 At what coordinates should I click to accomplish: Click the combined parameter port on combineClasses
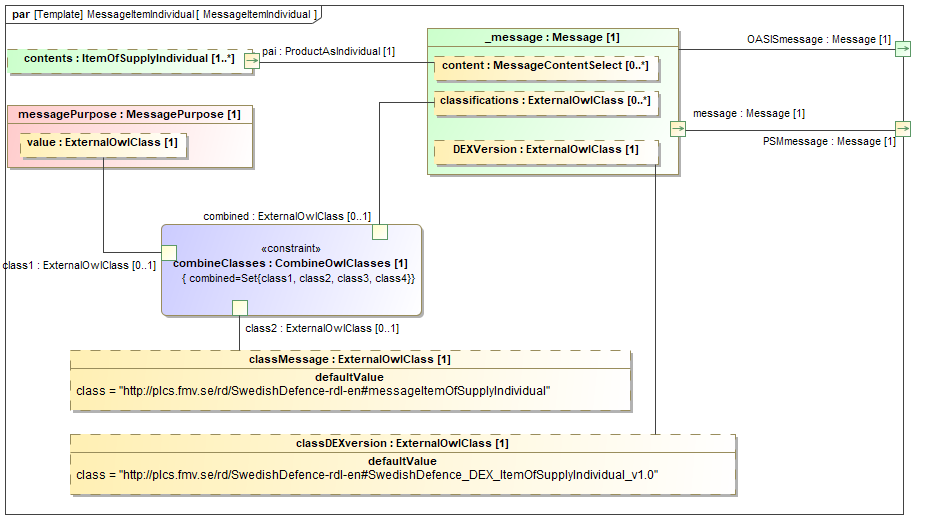click(380, 232)
